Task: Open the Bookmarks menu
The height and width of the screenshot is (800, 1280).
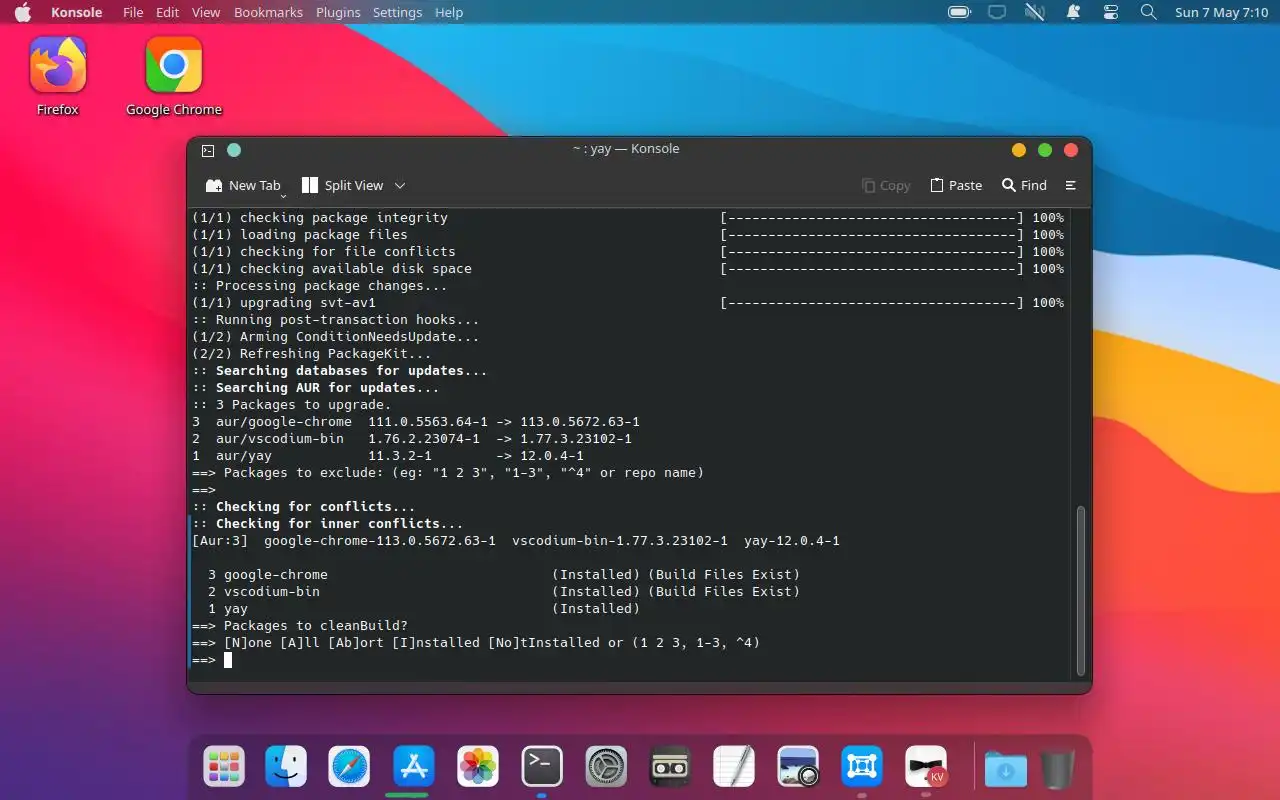Action: pos(268,12)
